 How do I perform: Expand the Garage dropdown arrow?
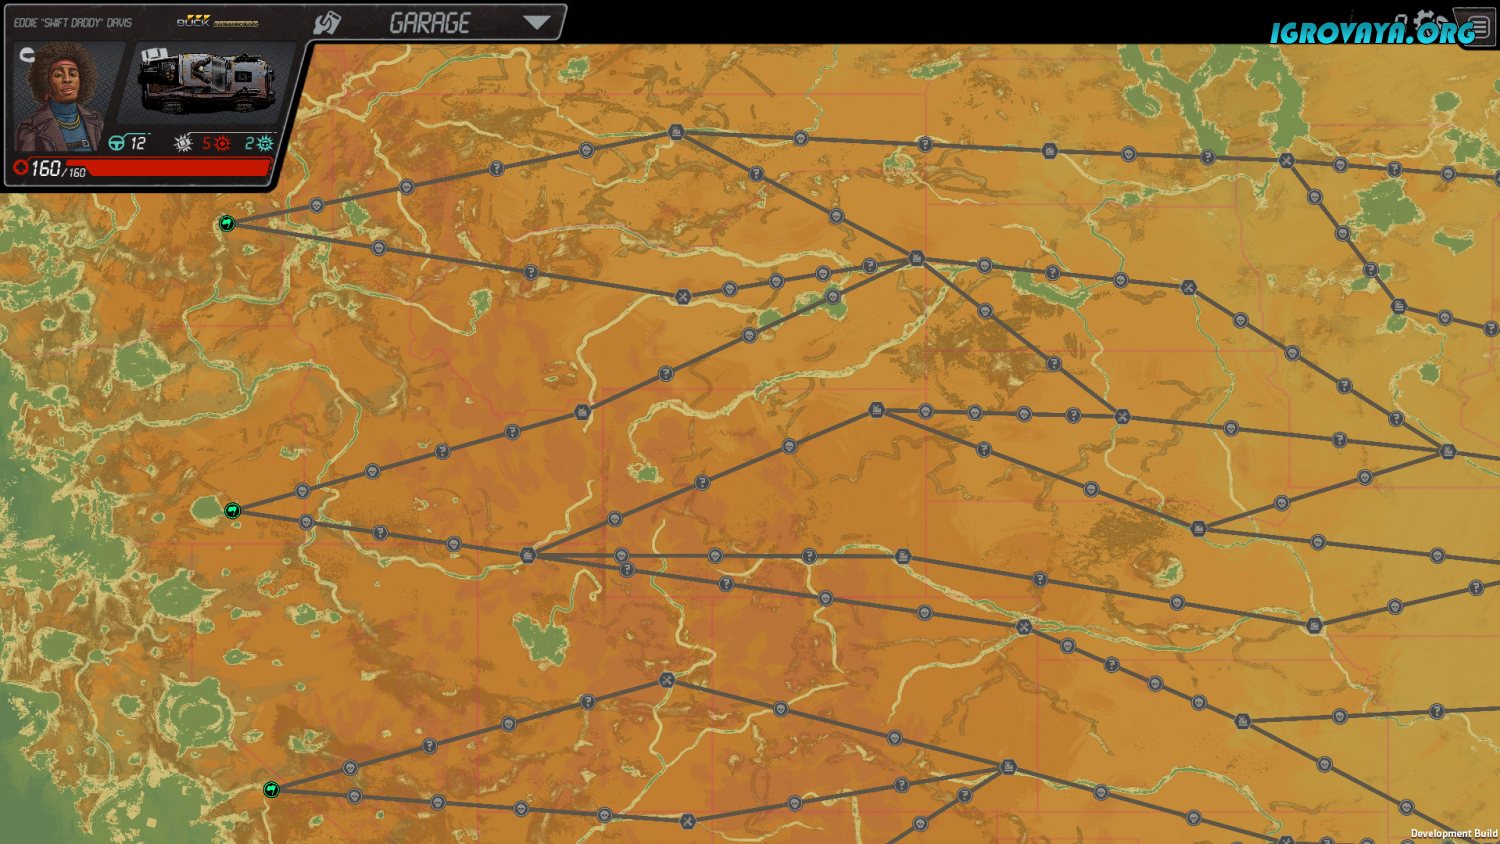click(x=537, y=22)
